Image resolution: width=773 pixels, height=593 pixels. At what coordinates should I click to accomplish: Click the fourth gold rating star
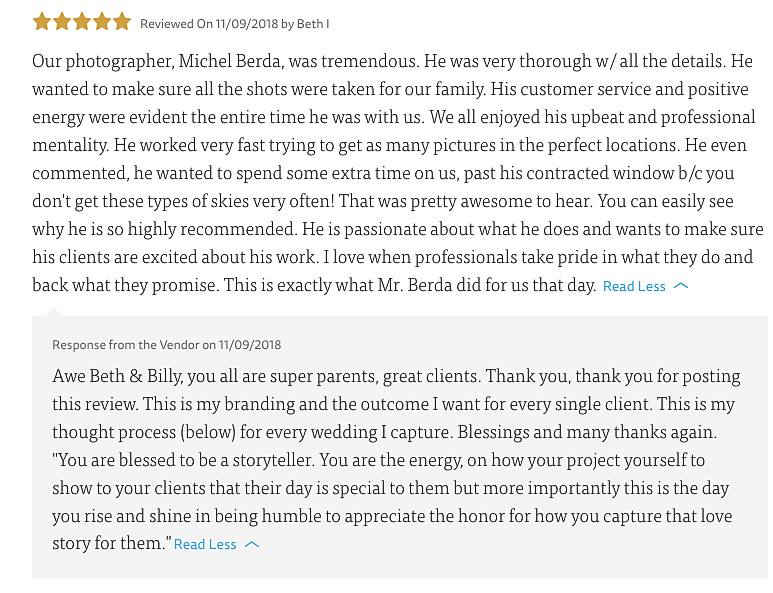[x=101, y=21]
